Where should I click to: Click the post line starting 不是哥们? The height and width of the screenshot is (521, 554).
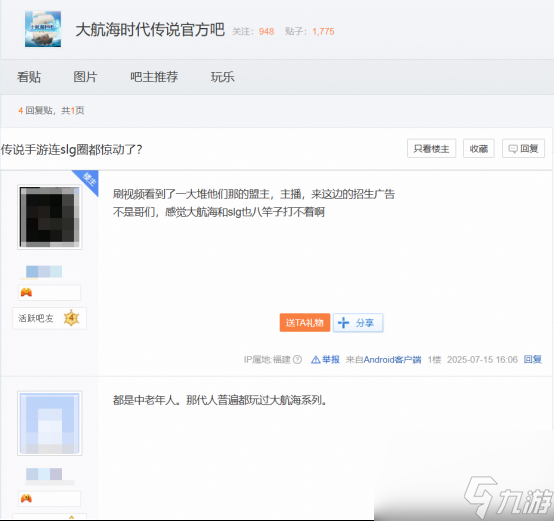[x=219, y=212]
